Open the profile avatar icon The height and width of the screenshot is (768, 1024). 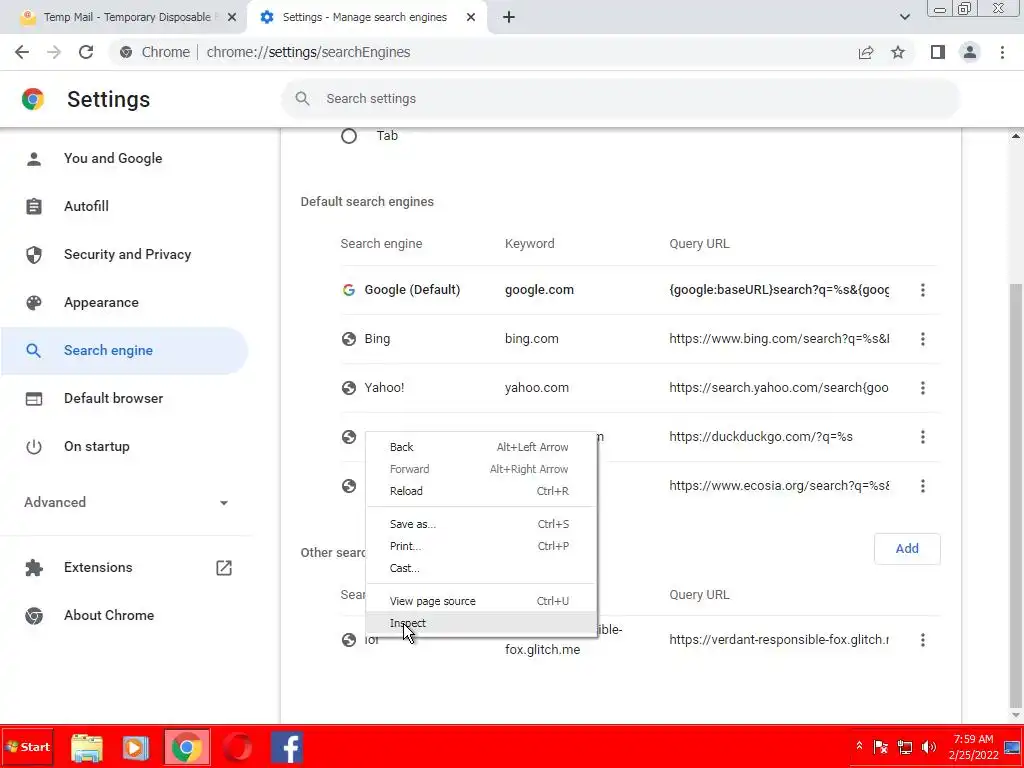[970, 52]
